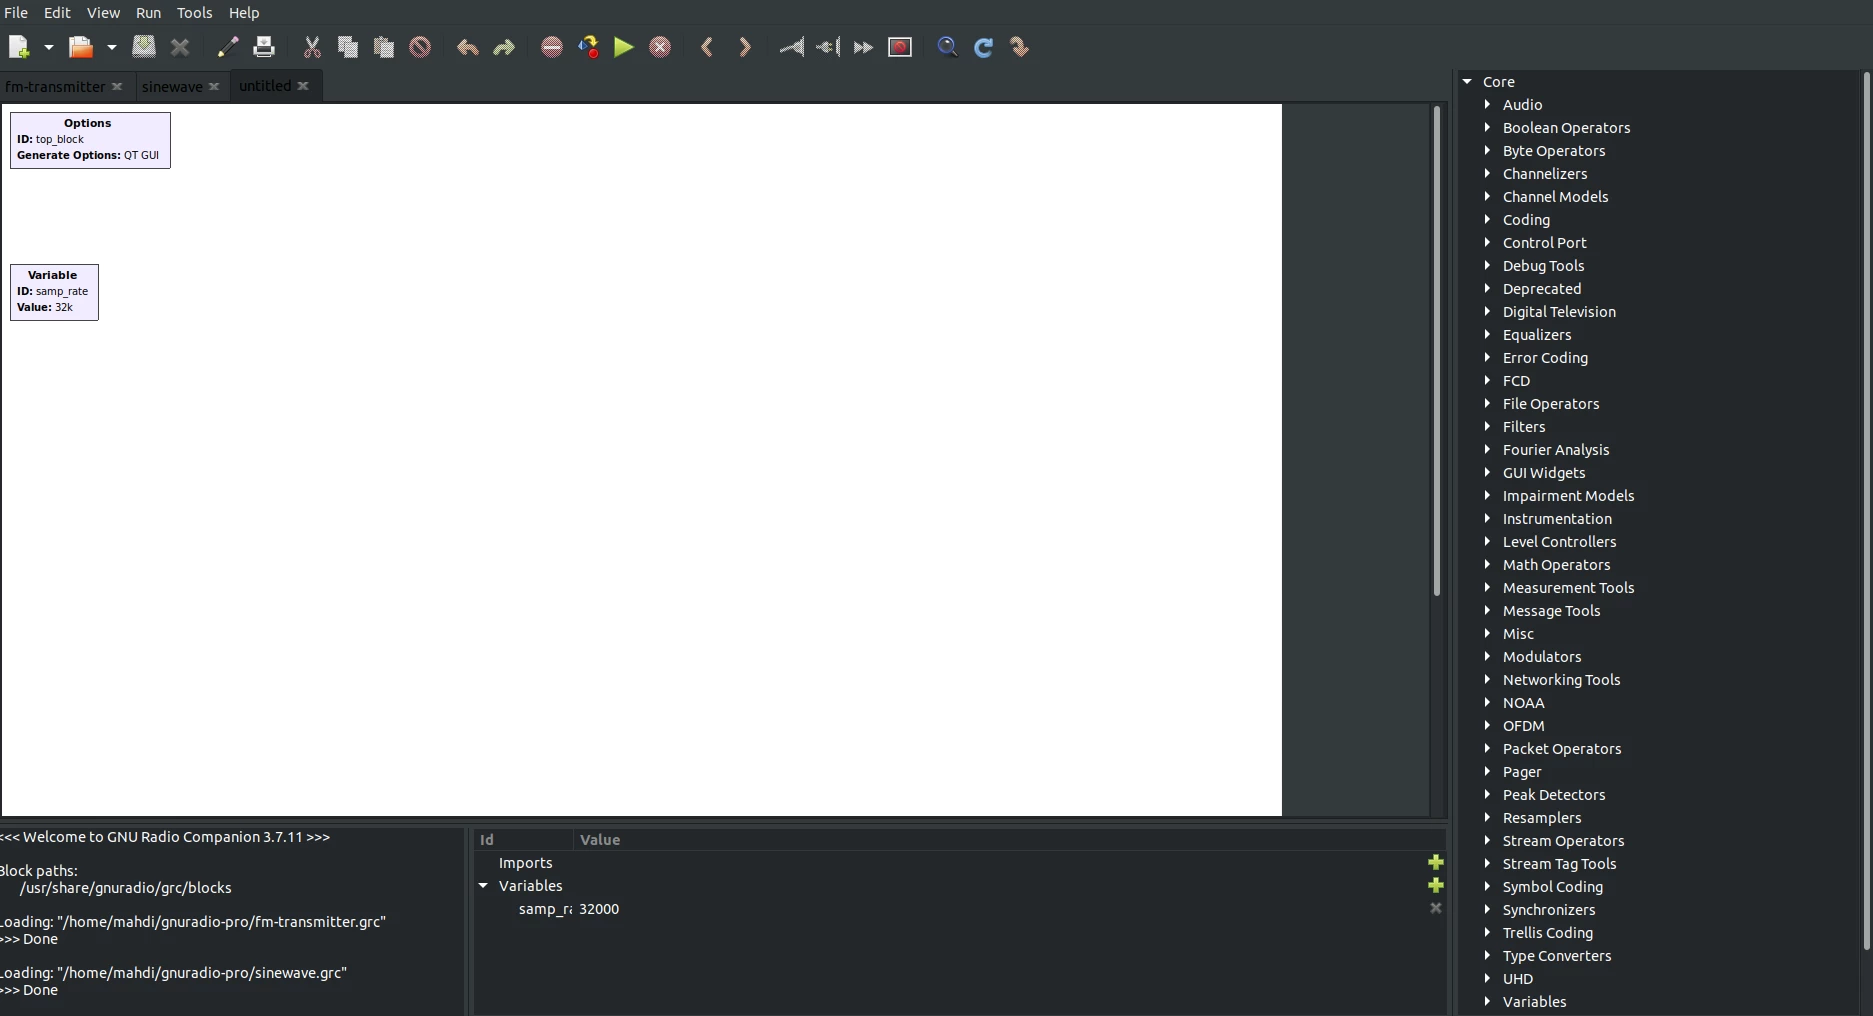Click the Disable block toolbar icon

(828, 47)
